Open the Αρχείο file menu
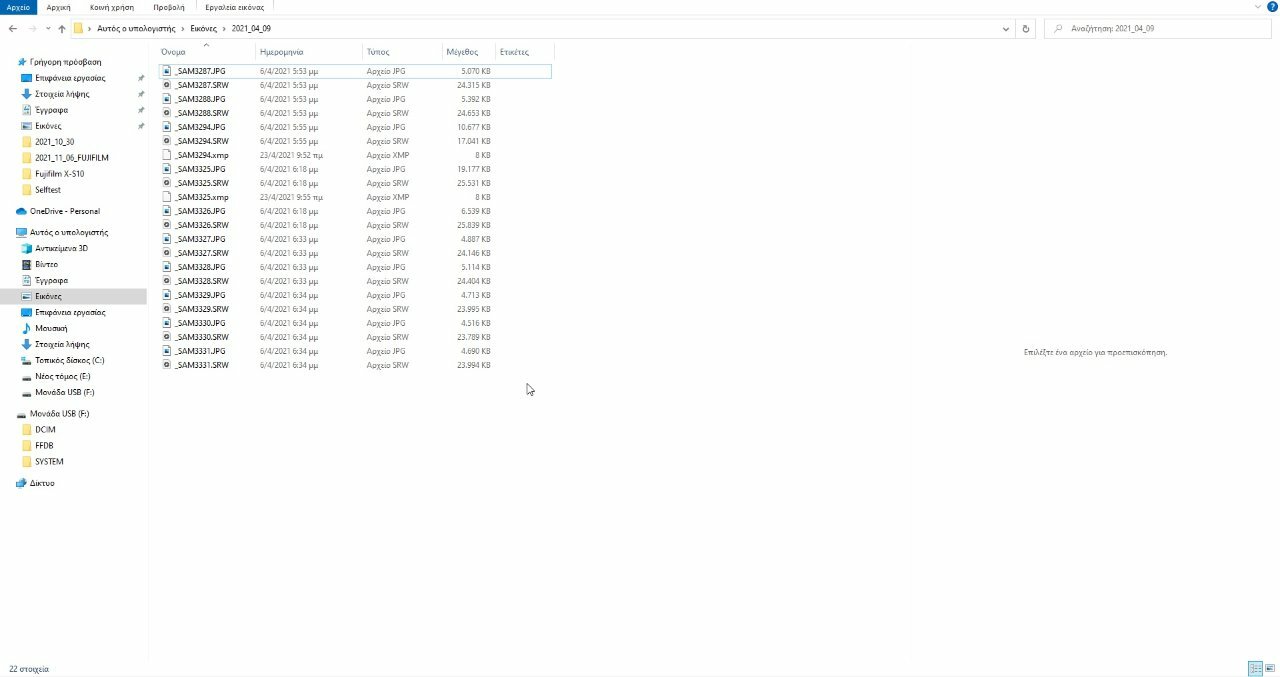 click(19, 7)
